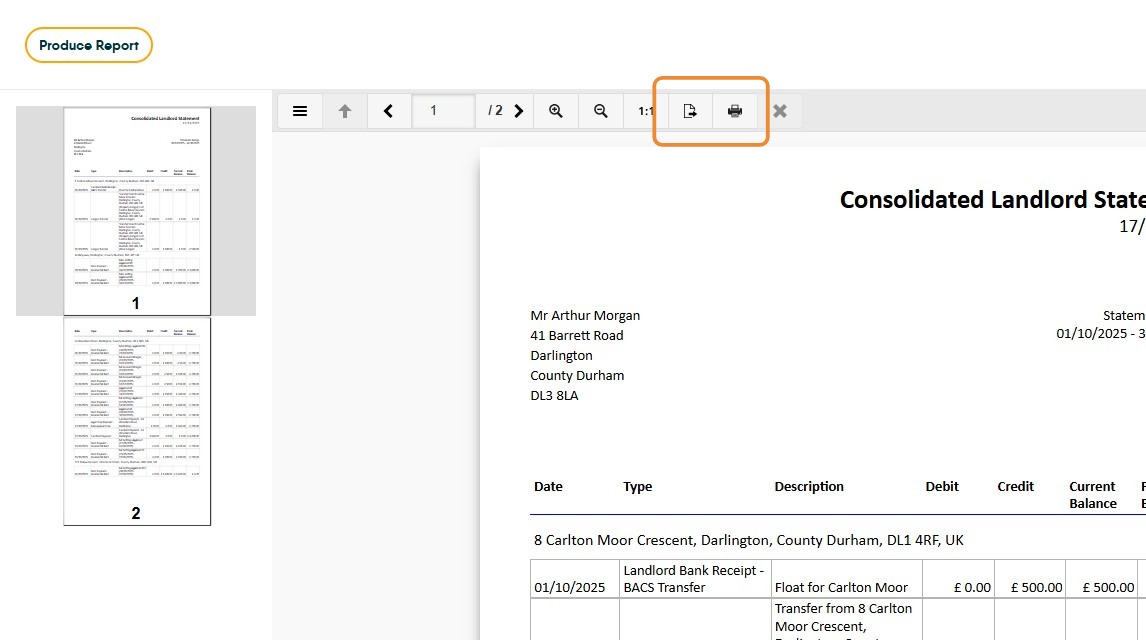The height and width of the screenshot is (640, 1146).
Task: Click the page number input field
Action: point(443,111)
